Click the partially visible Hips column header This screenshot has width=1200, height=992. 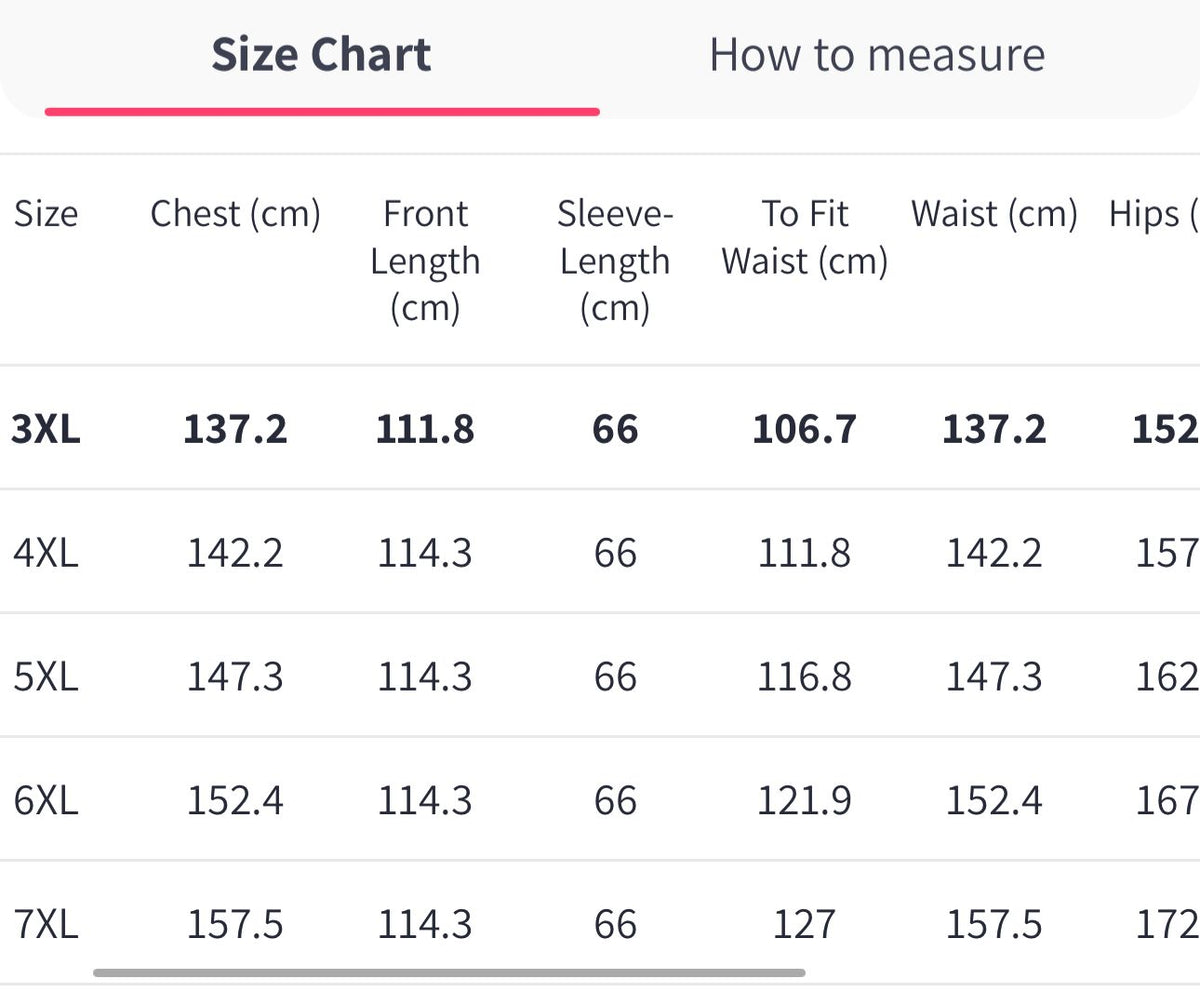coord(1154,213)
